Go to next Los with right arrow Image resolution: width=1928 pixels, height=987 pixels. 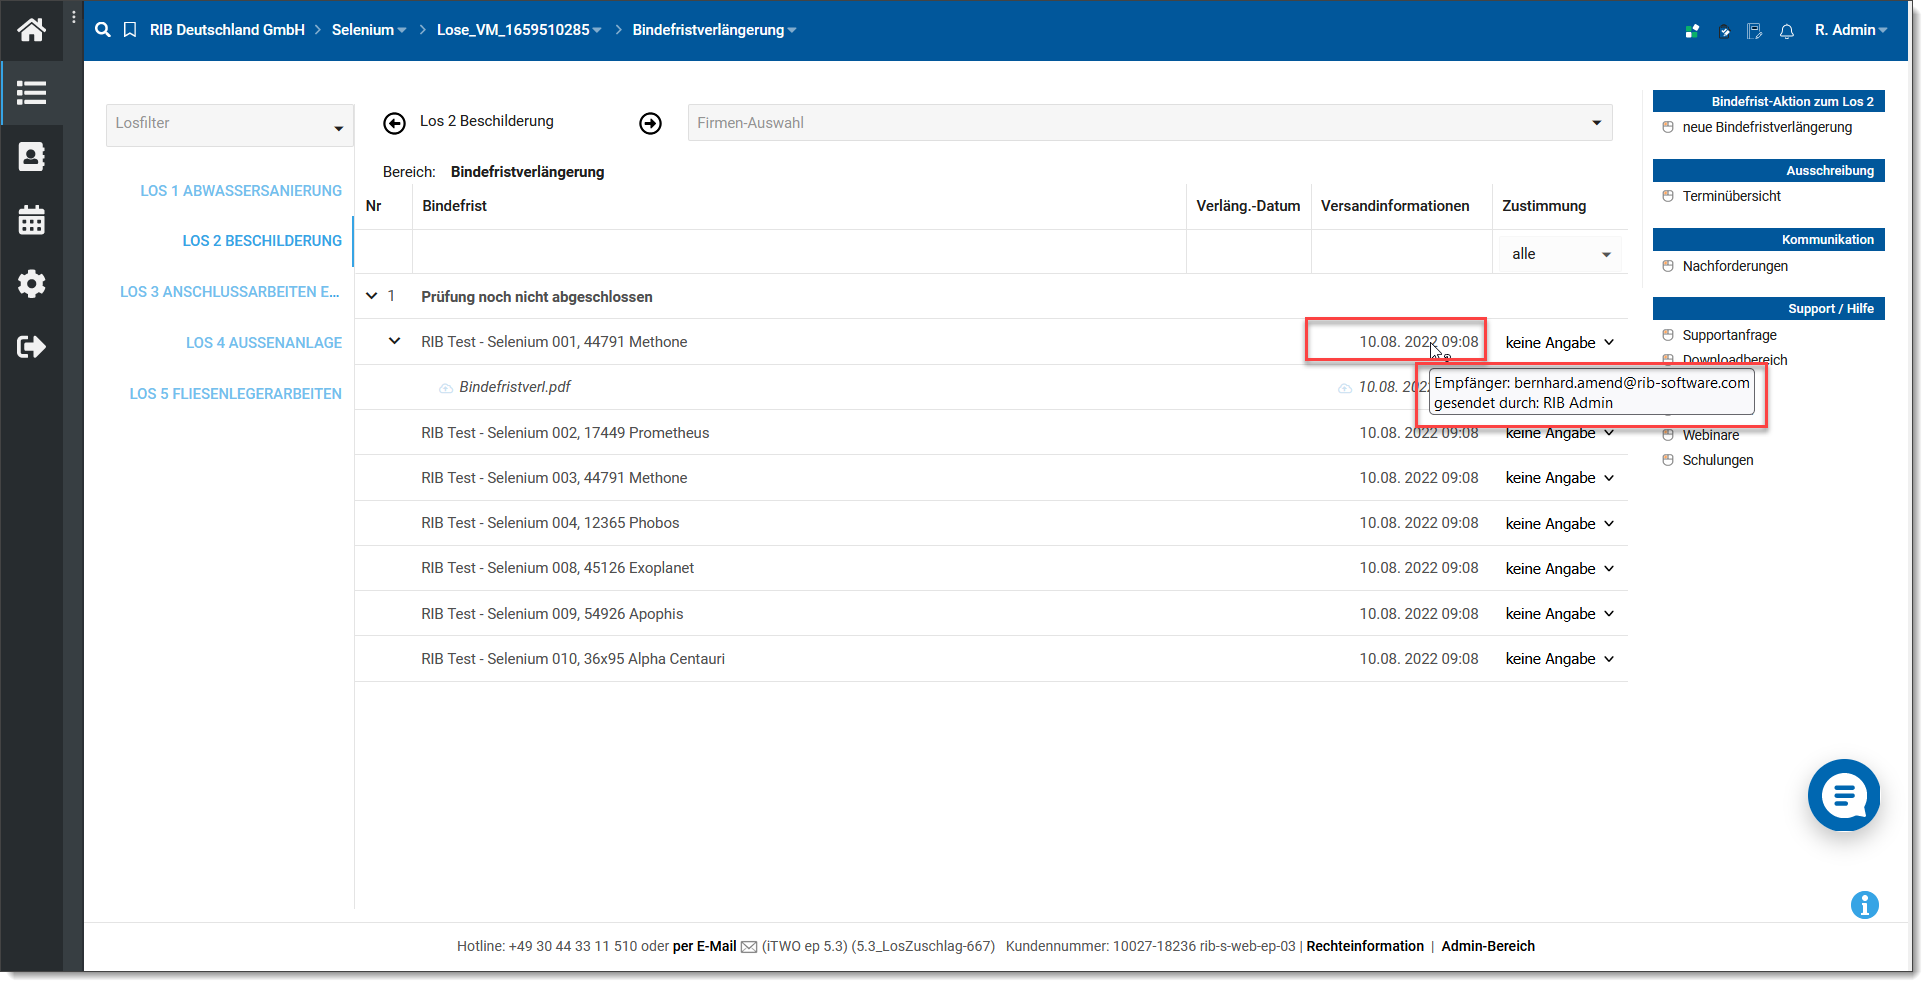coord(651,123)
